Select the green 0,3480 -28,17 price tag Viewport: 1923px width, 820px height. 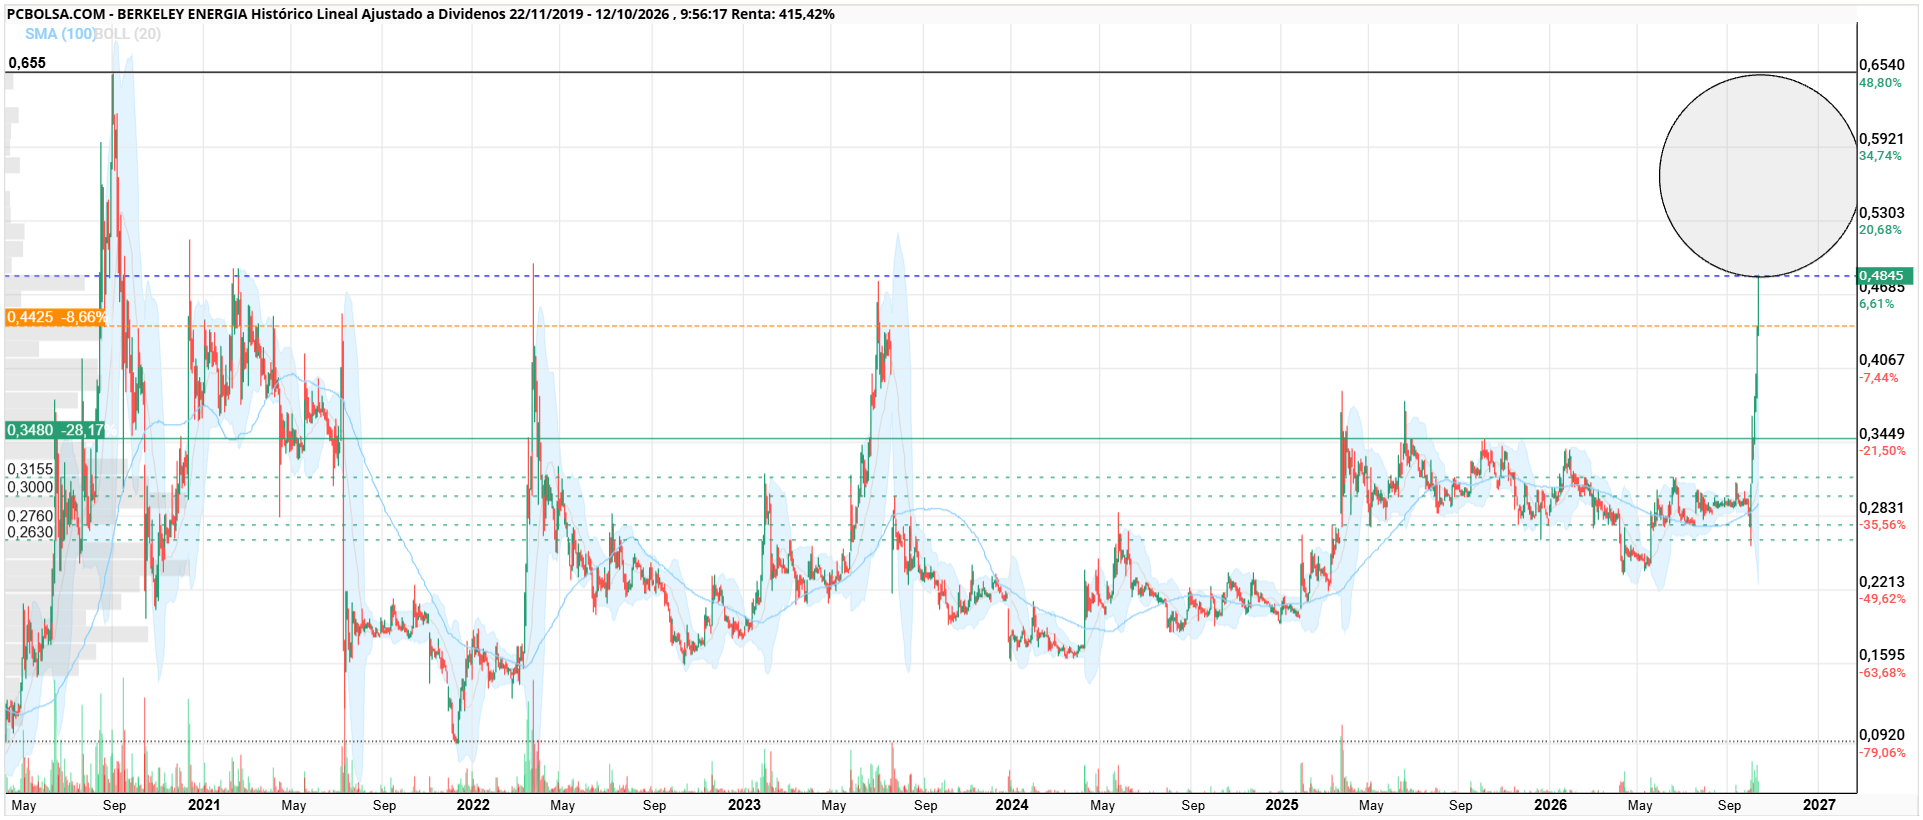tap(55, 430)
